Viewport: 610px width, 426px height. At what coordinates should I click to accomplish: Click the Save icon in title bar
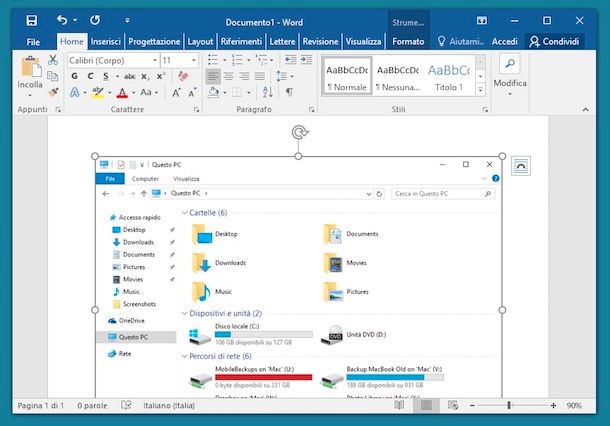pyautogui.click(x=32, y=20)
